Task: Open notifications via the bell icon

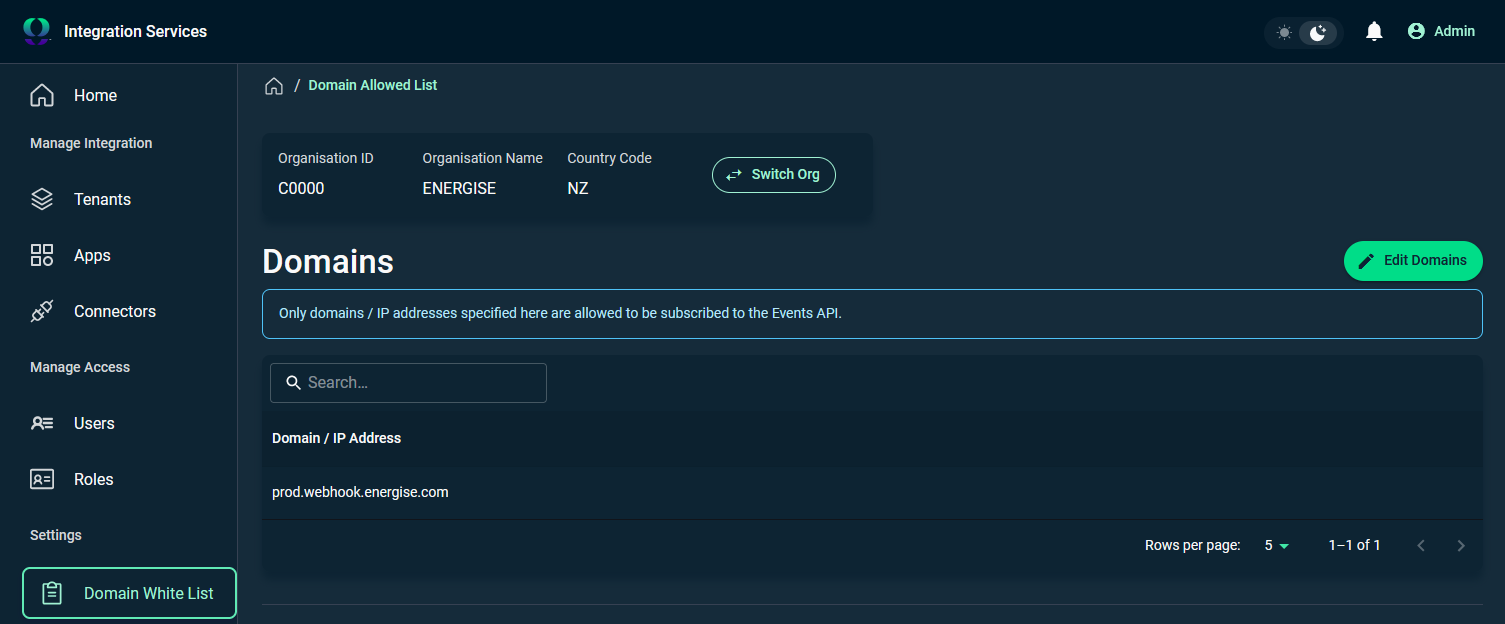Action: 1373,30
